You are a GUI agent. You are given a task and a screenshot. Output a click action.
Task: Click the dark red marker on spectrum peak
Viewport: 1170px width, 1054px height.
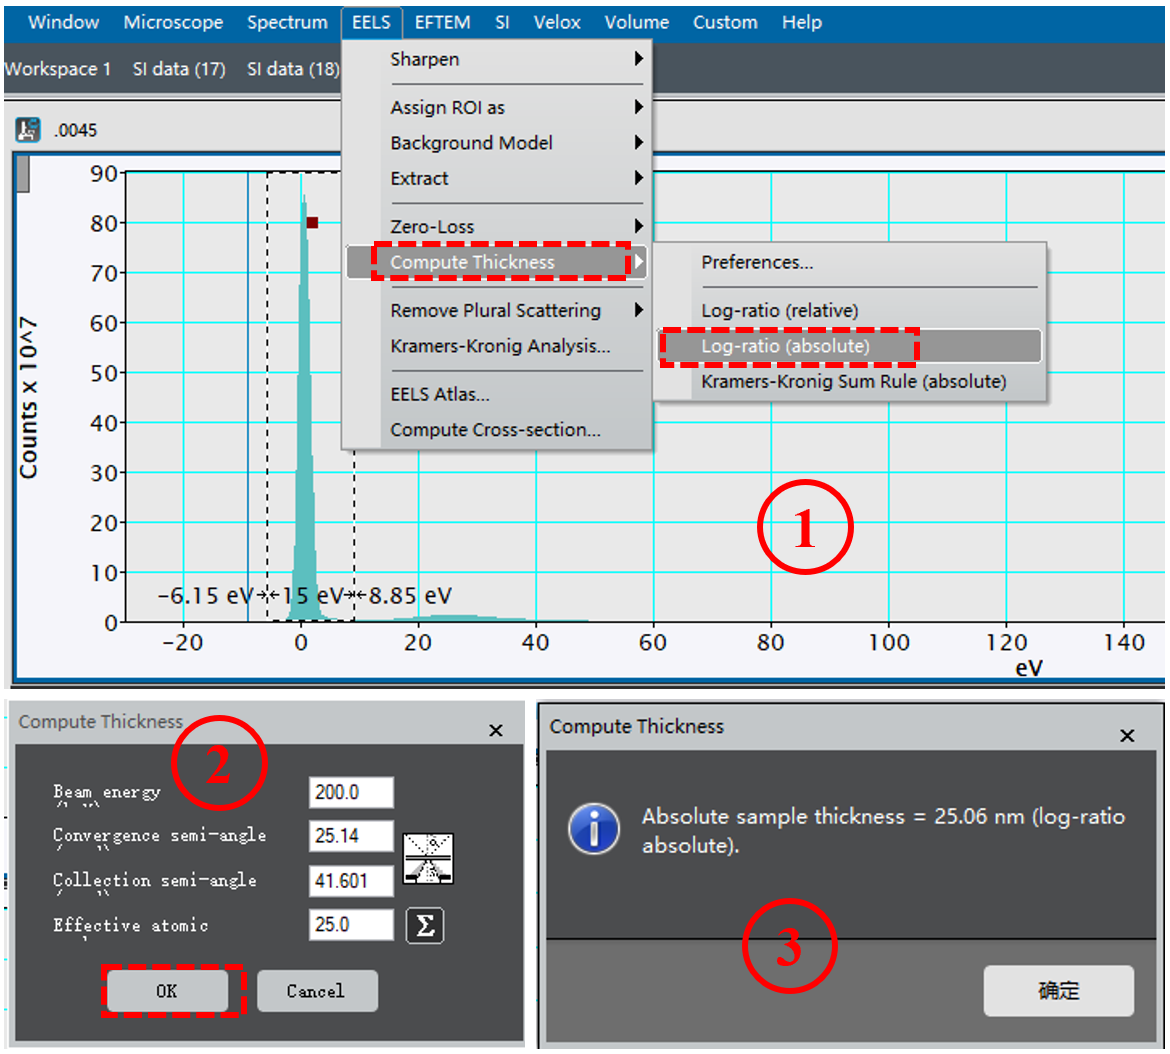coord(312,223)
